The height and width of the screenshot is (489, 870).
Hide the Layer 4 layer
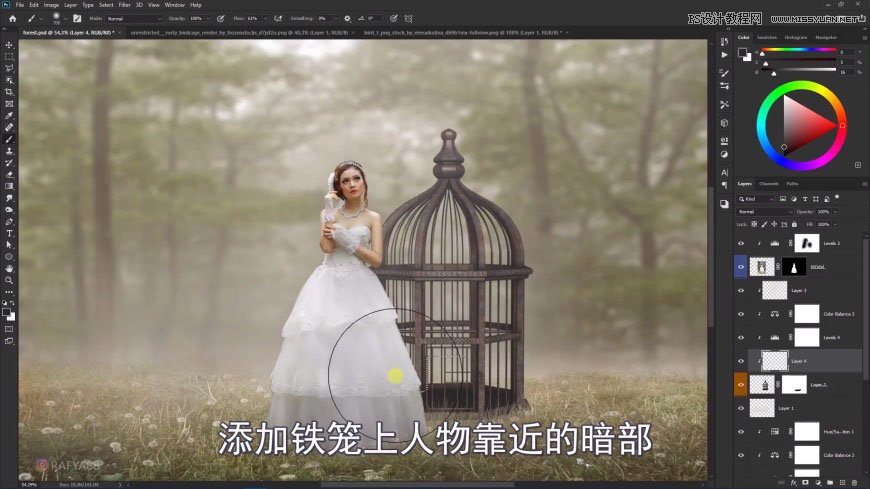[741, 361]
